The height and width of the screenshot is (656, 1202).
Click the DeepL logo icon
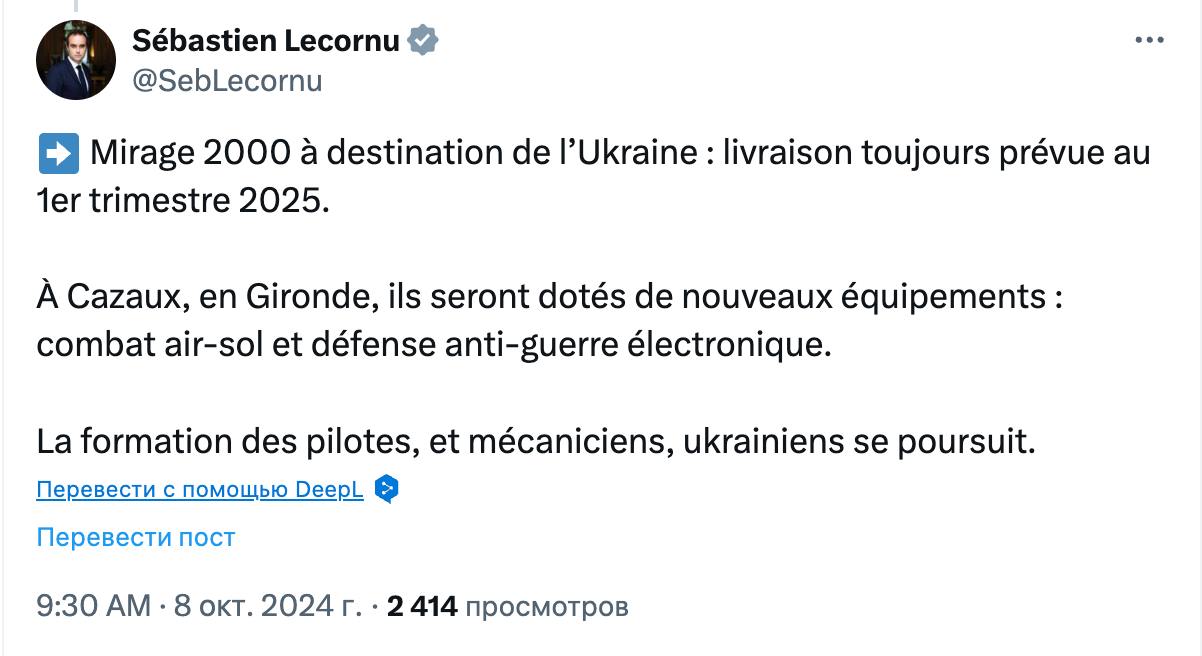point(387,489)
